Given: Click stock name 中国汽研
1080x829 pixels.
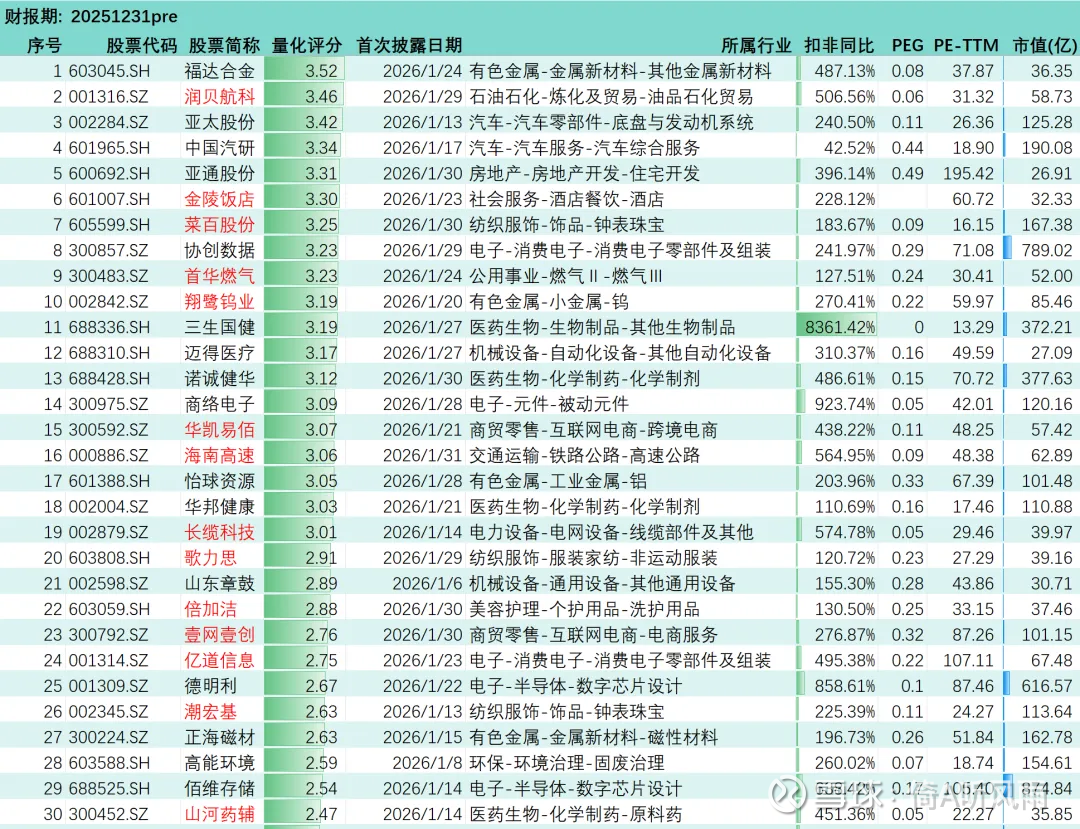Looking at the screenshot, I should (220, 148).
